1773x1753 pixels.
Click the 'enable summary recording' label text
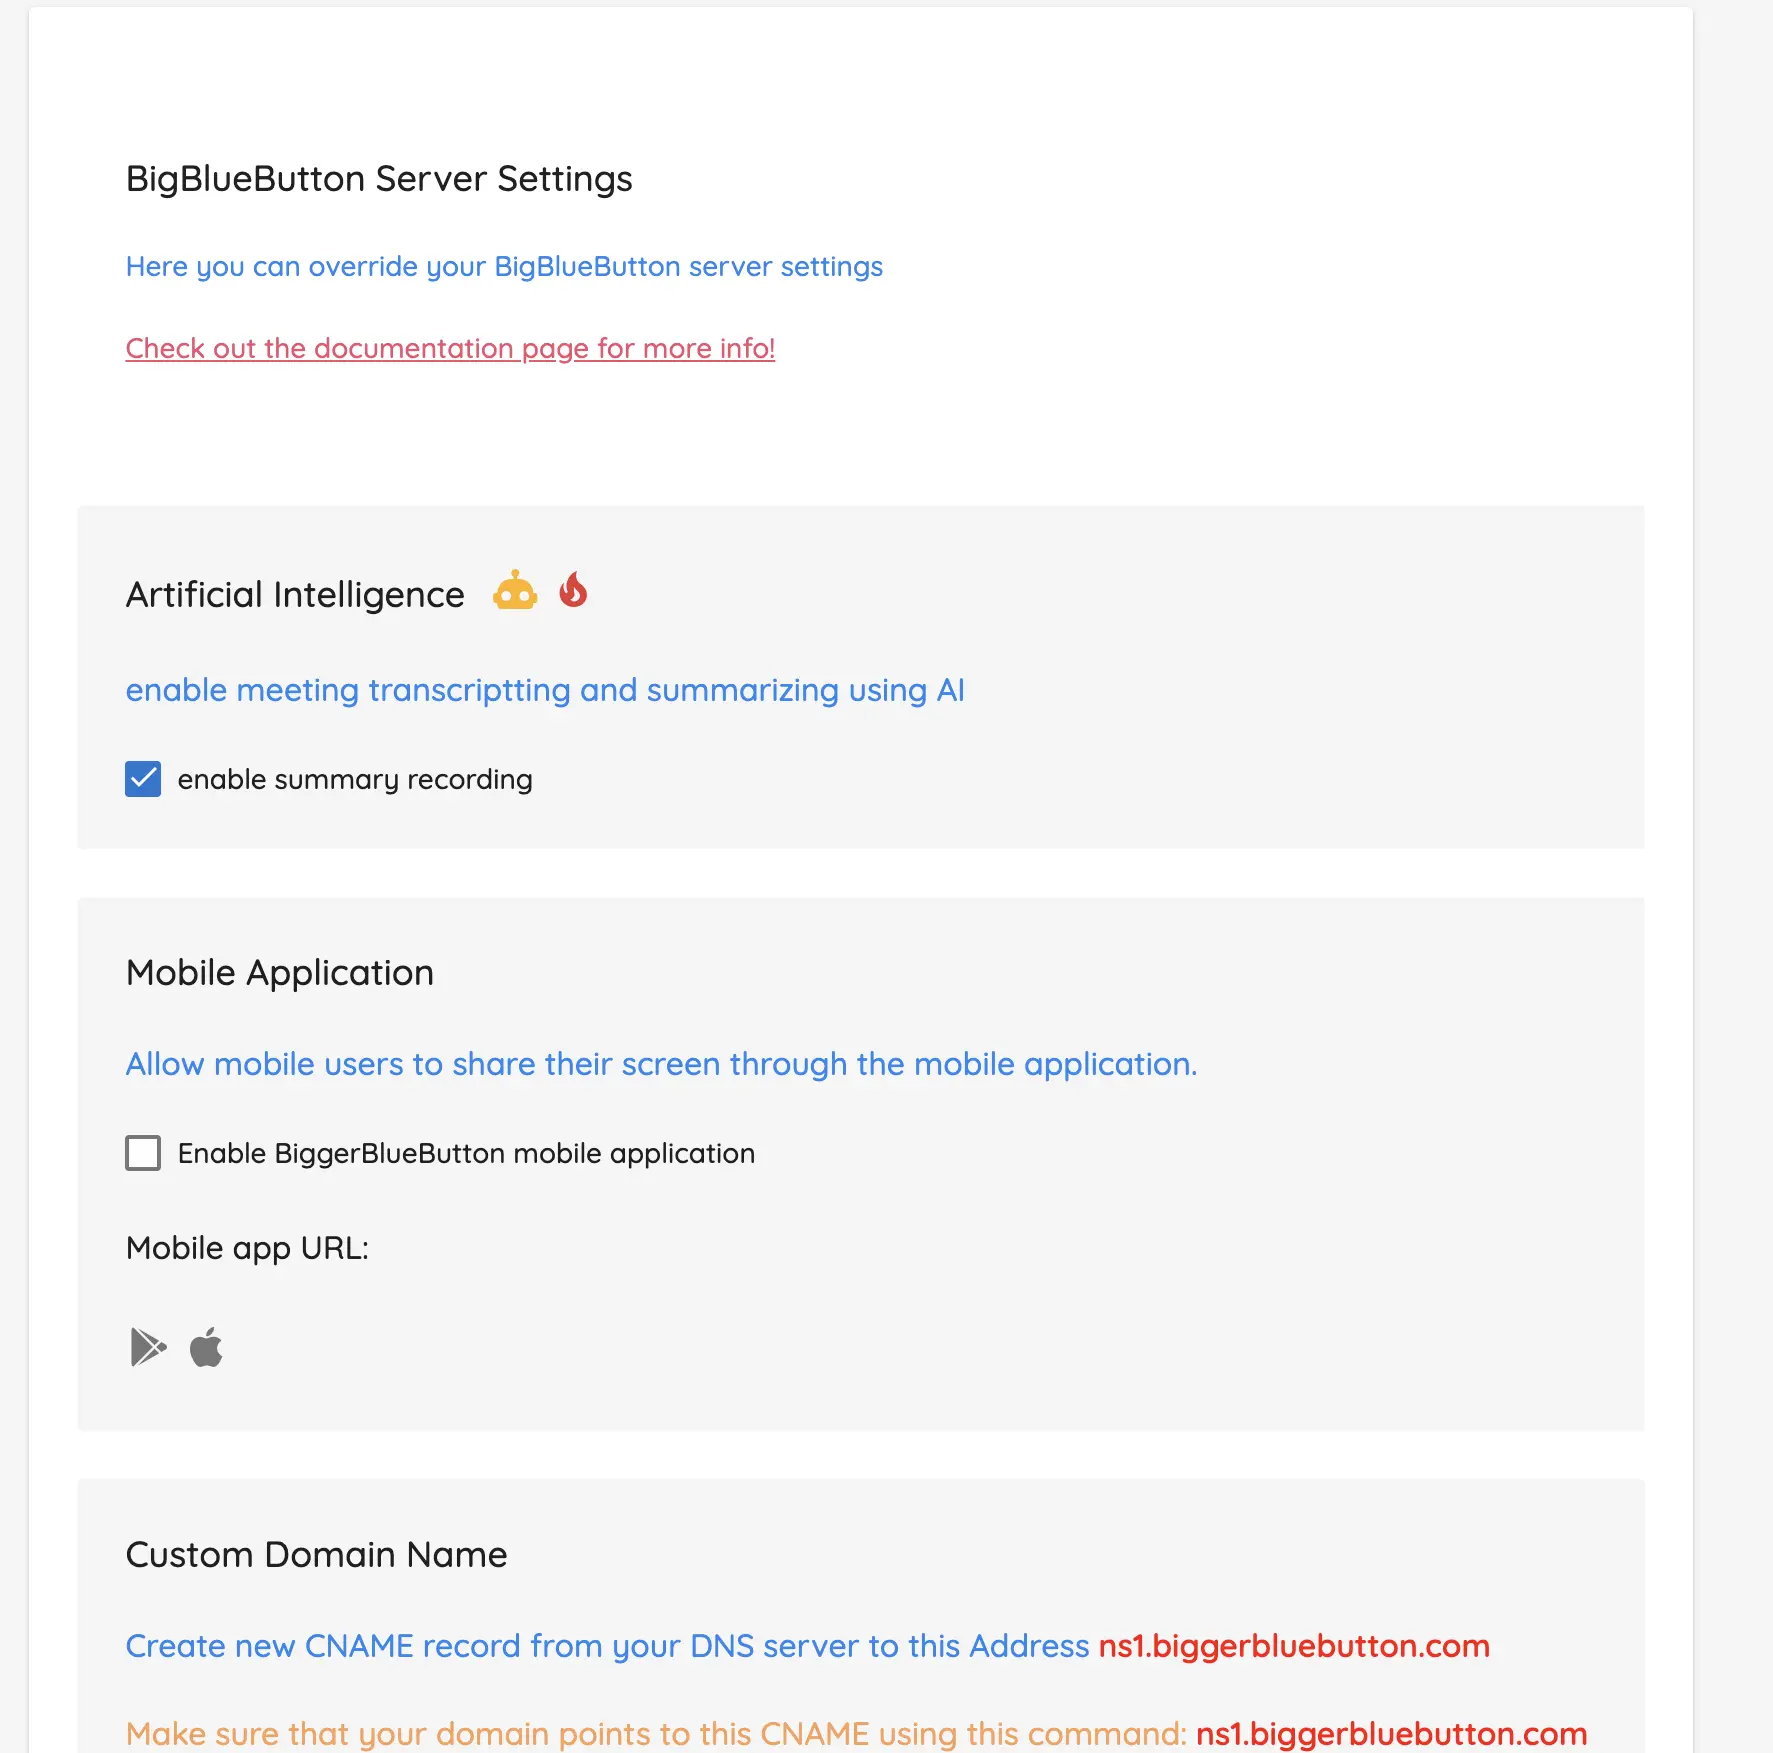pyautogui.click(x=355, y=780)
